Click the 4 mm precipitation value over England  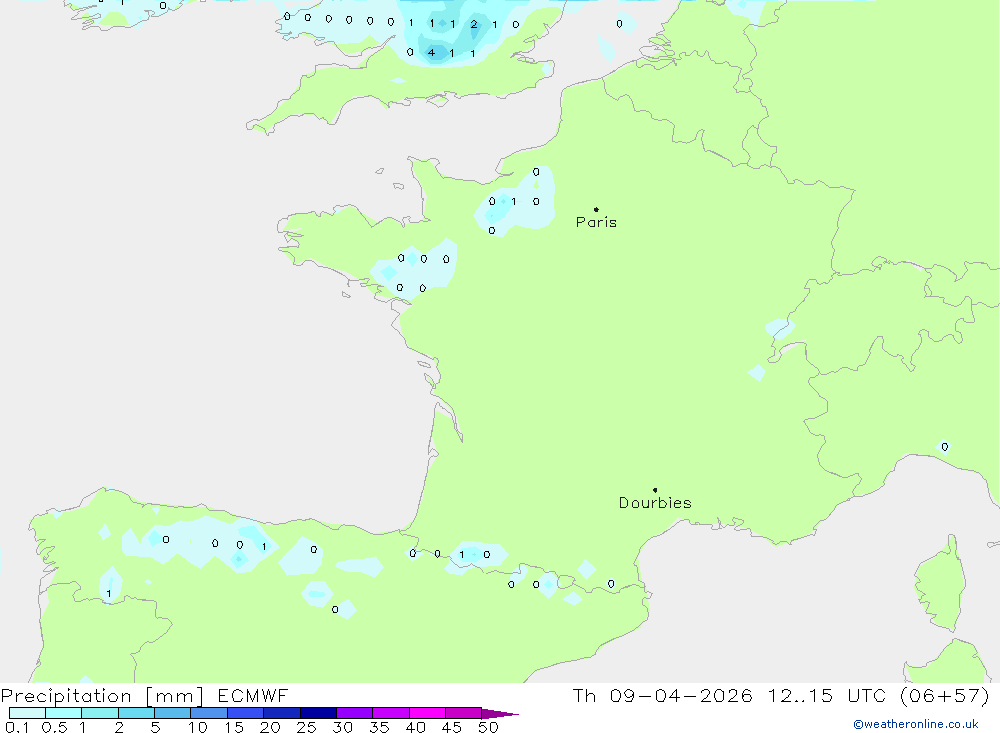click(432, 53)
